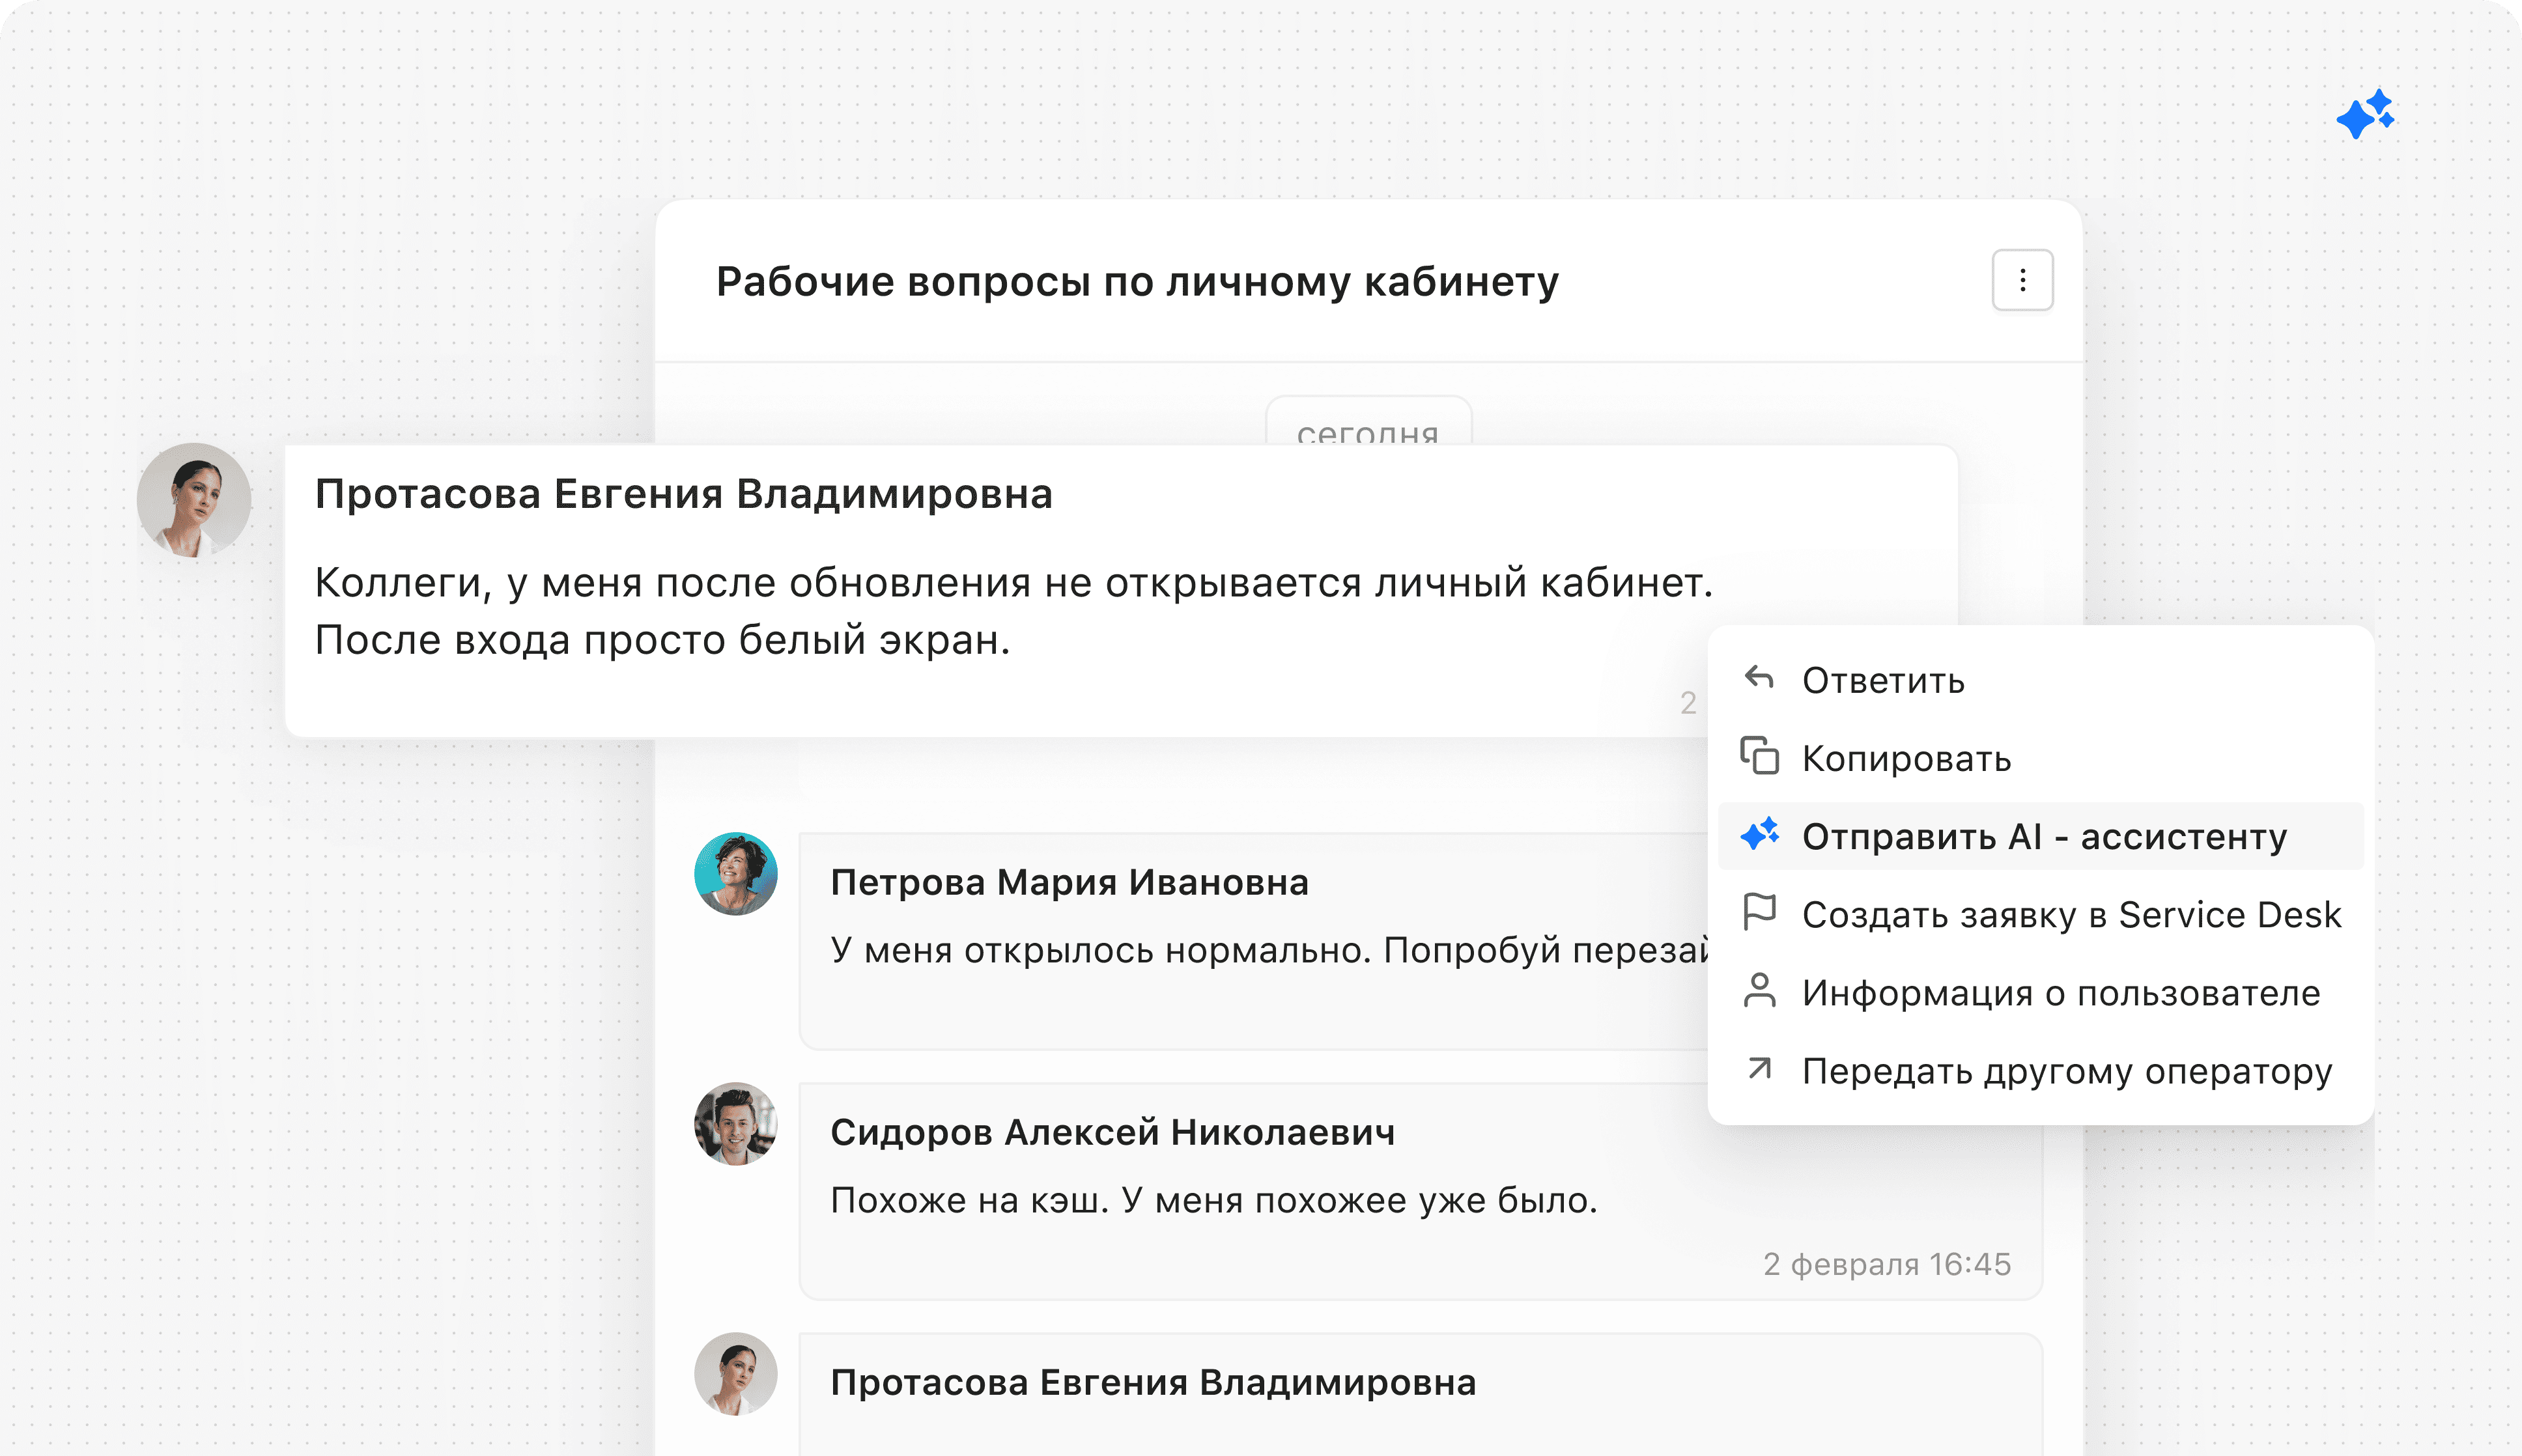Click sparkle icon beside Отправить AI - ассистенту
This screenshot has width=2522, height=1456.
pos(1759,834)
